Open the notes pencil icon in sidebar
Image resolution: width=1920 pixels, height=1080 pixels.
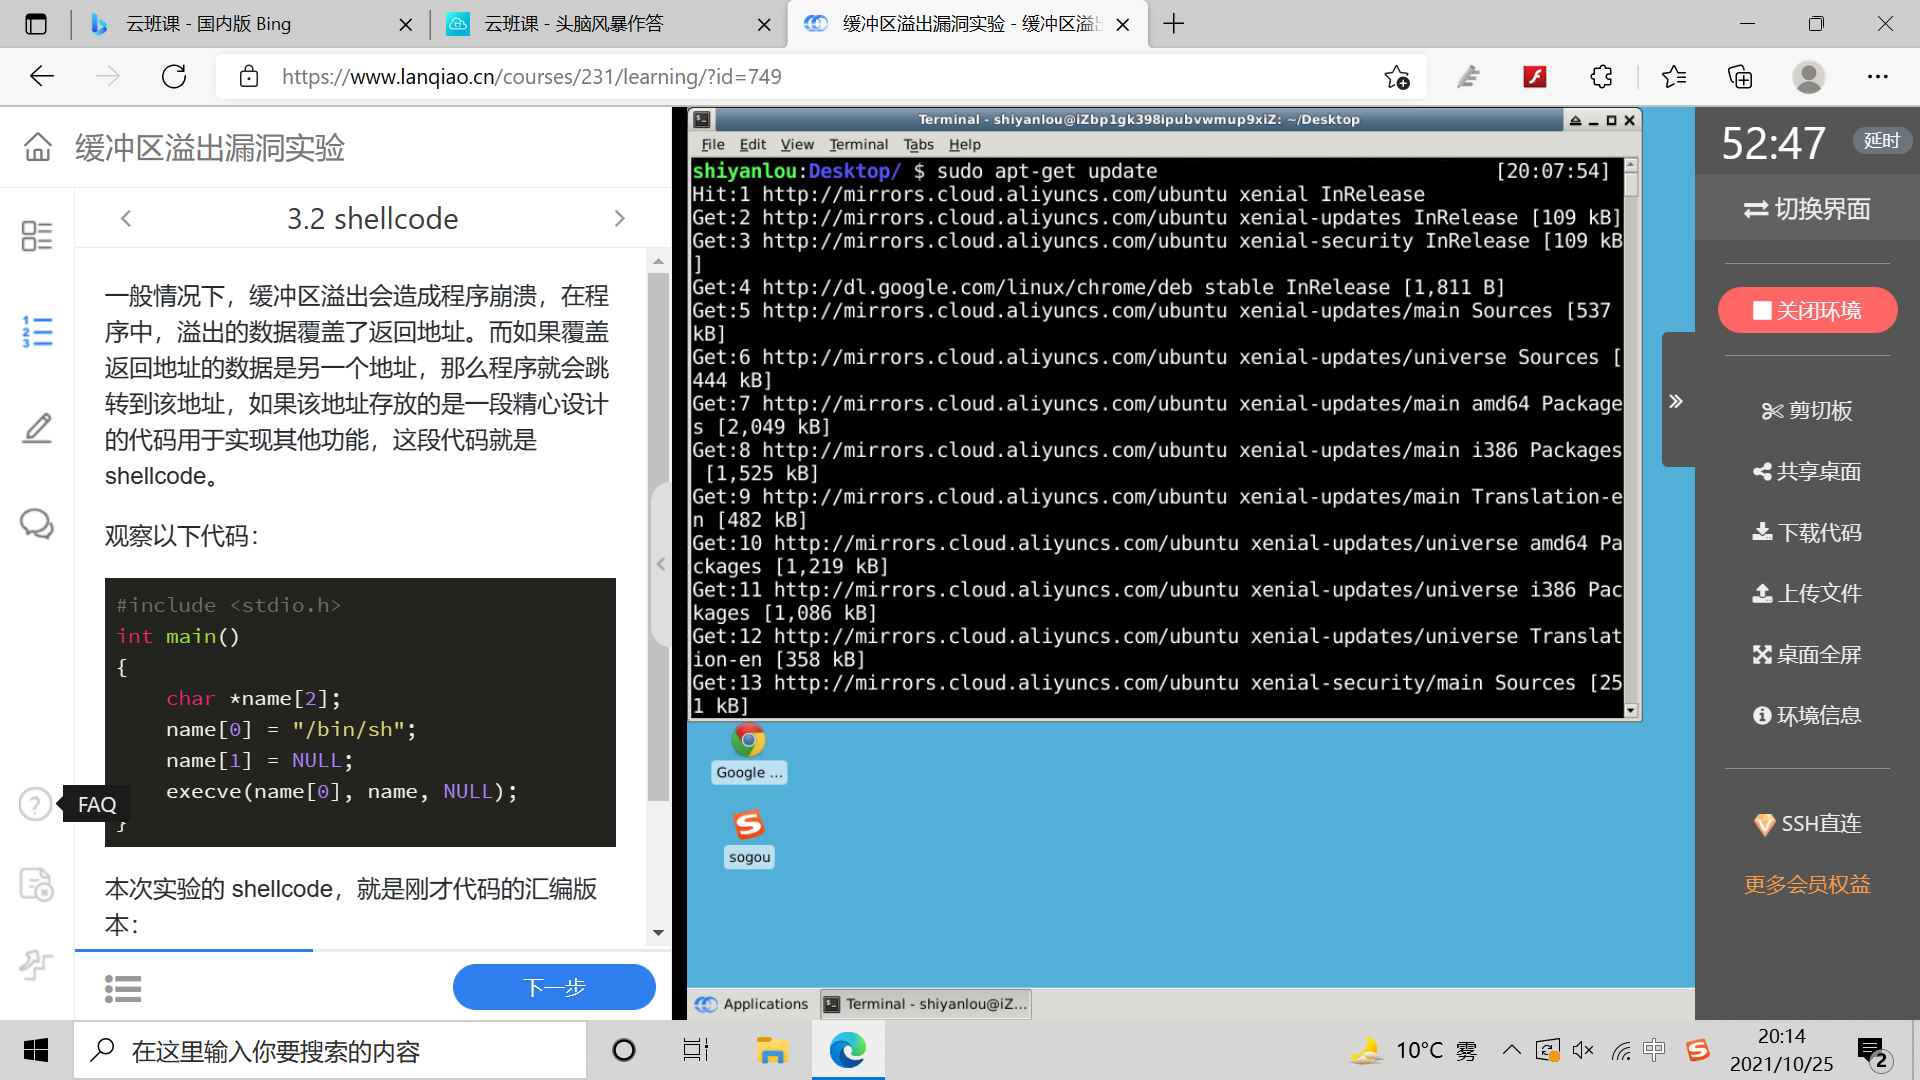pyautogui.click(x=37, y=428)
